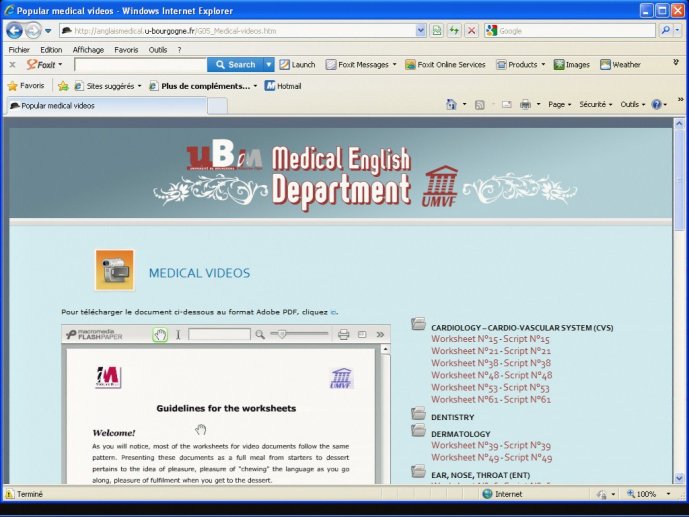Viewport: 689px width, 517px height.
Task: Open the recent pages dropdown beside navigation arrows
Action: (x=48, y=31)
